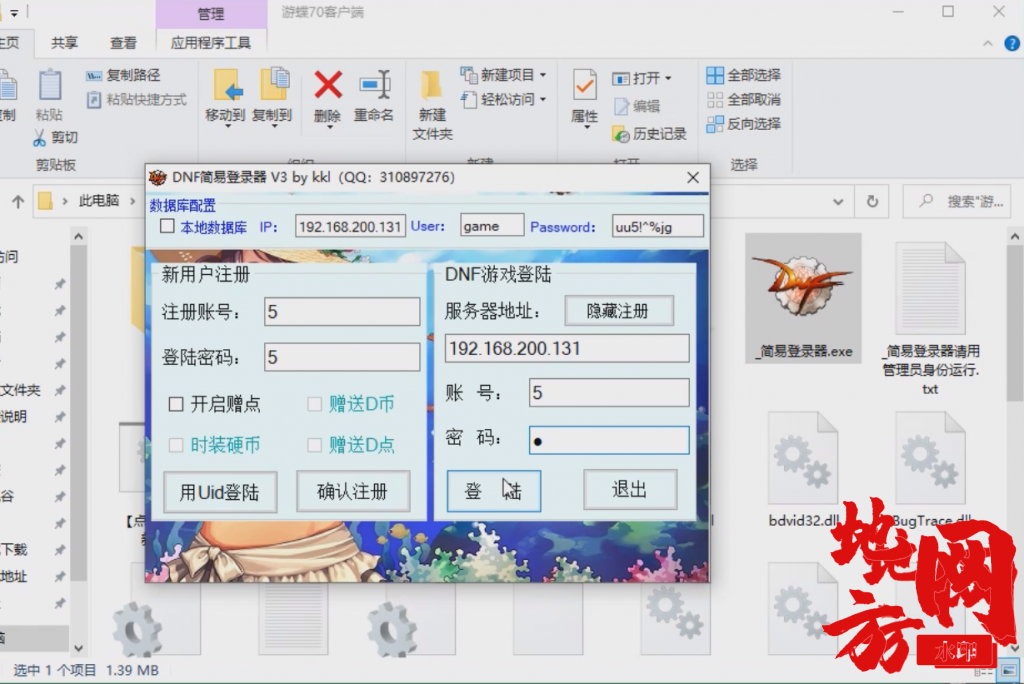Image resolution: width=1024 pixels, height=684 pixels.
Task: Click the 登陆密码 registration field
Action: click(x=342, y=357)
